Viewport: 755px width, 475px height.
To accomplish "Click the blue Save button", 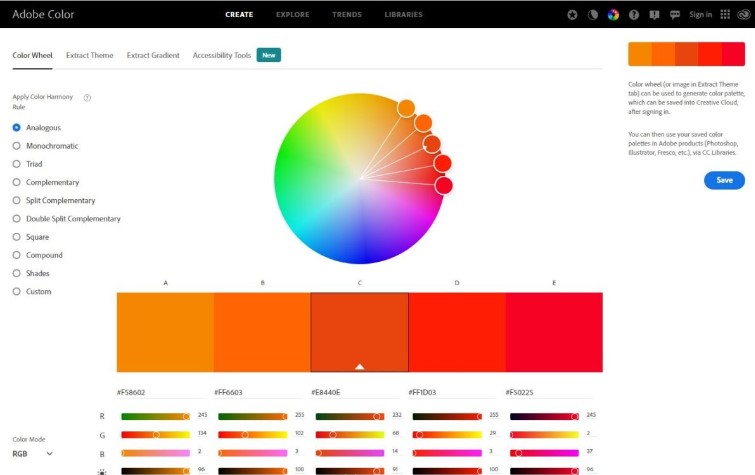I will [724, 180].
